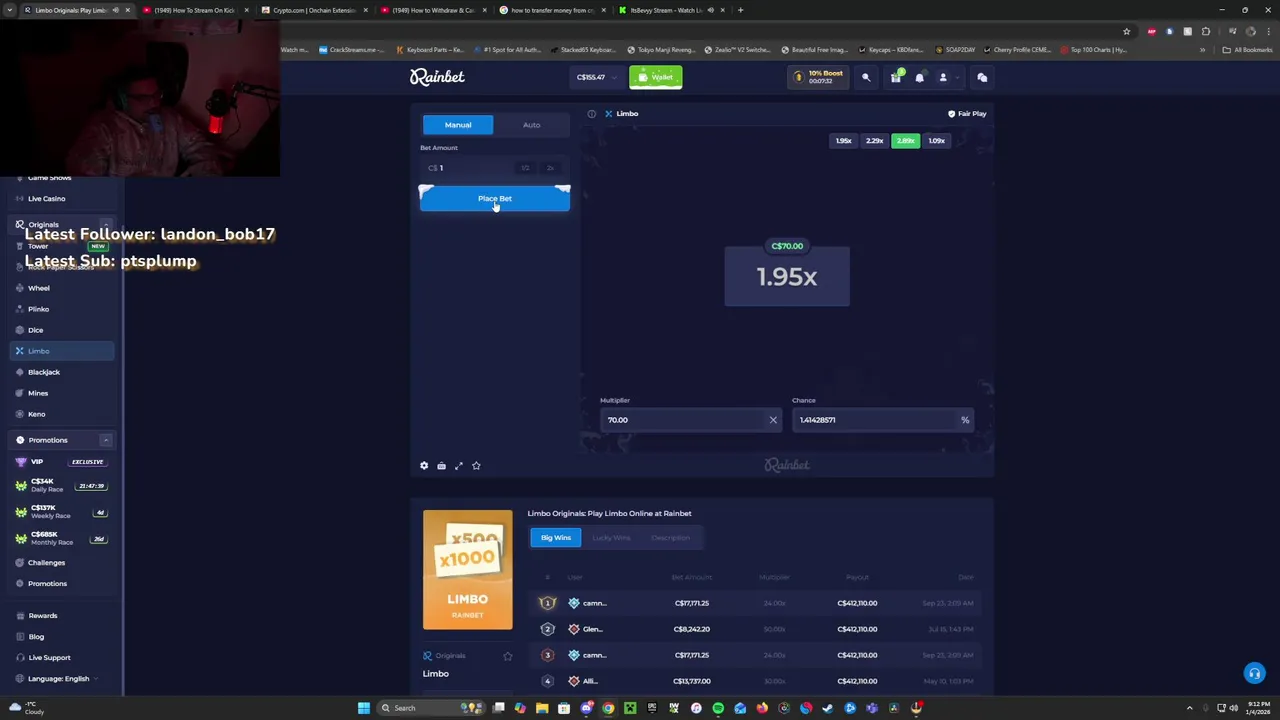Halve bet with 1/2 button

[525, 168]
